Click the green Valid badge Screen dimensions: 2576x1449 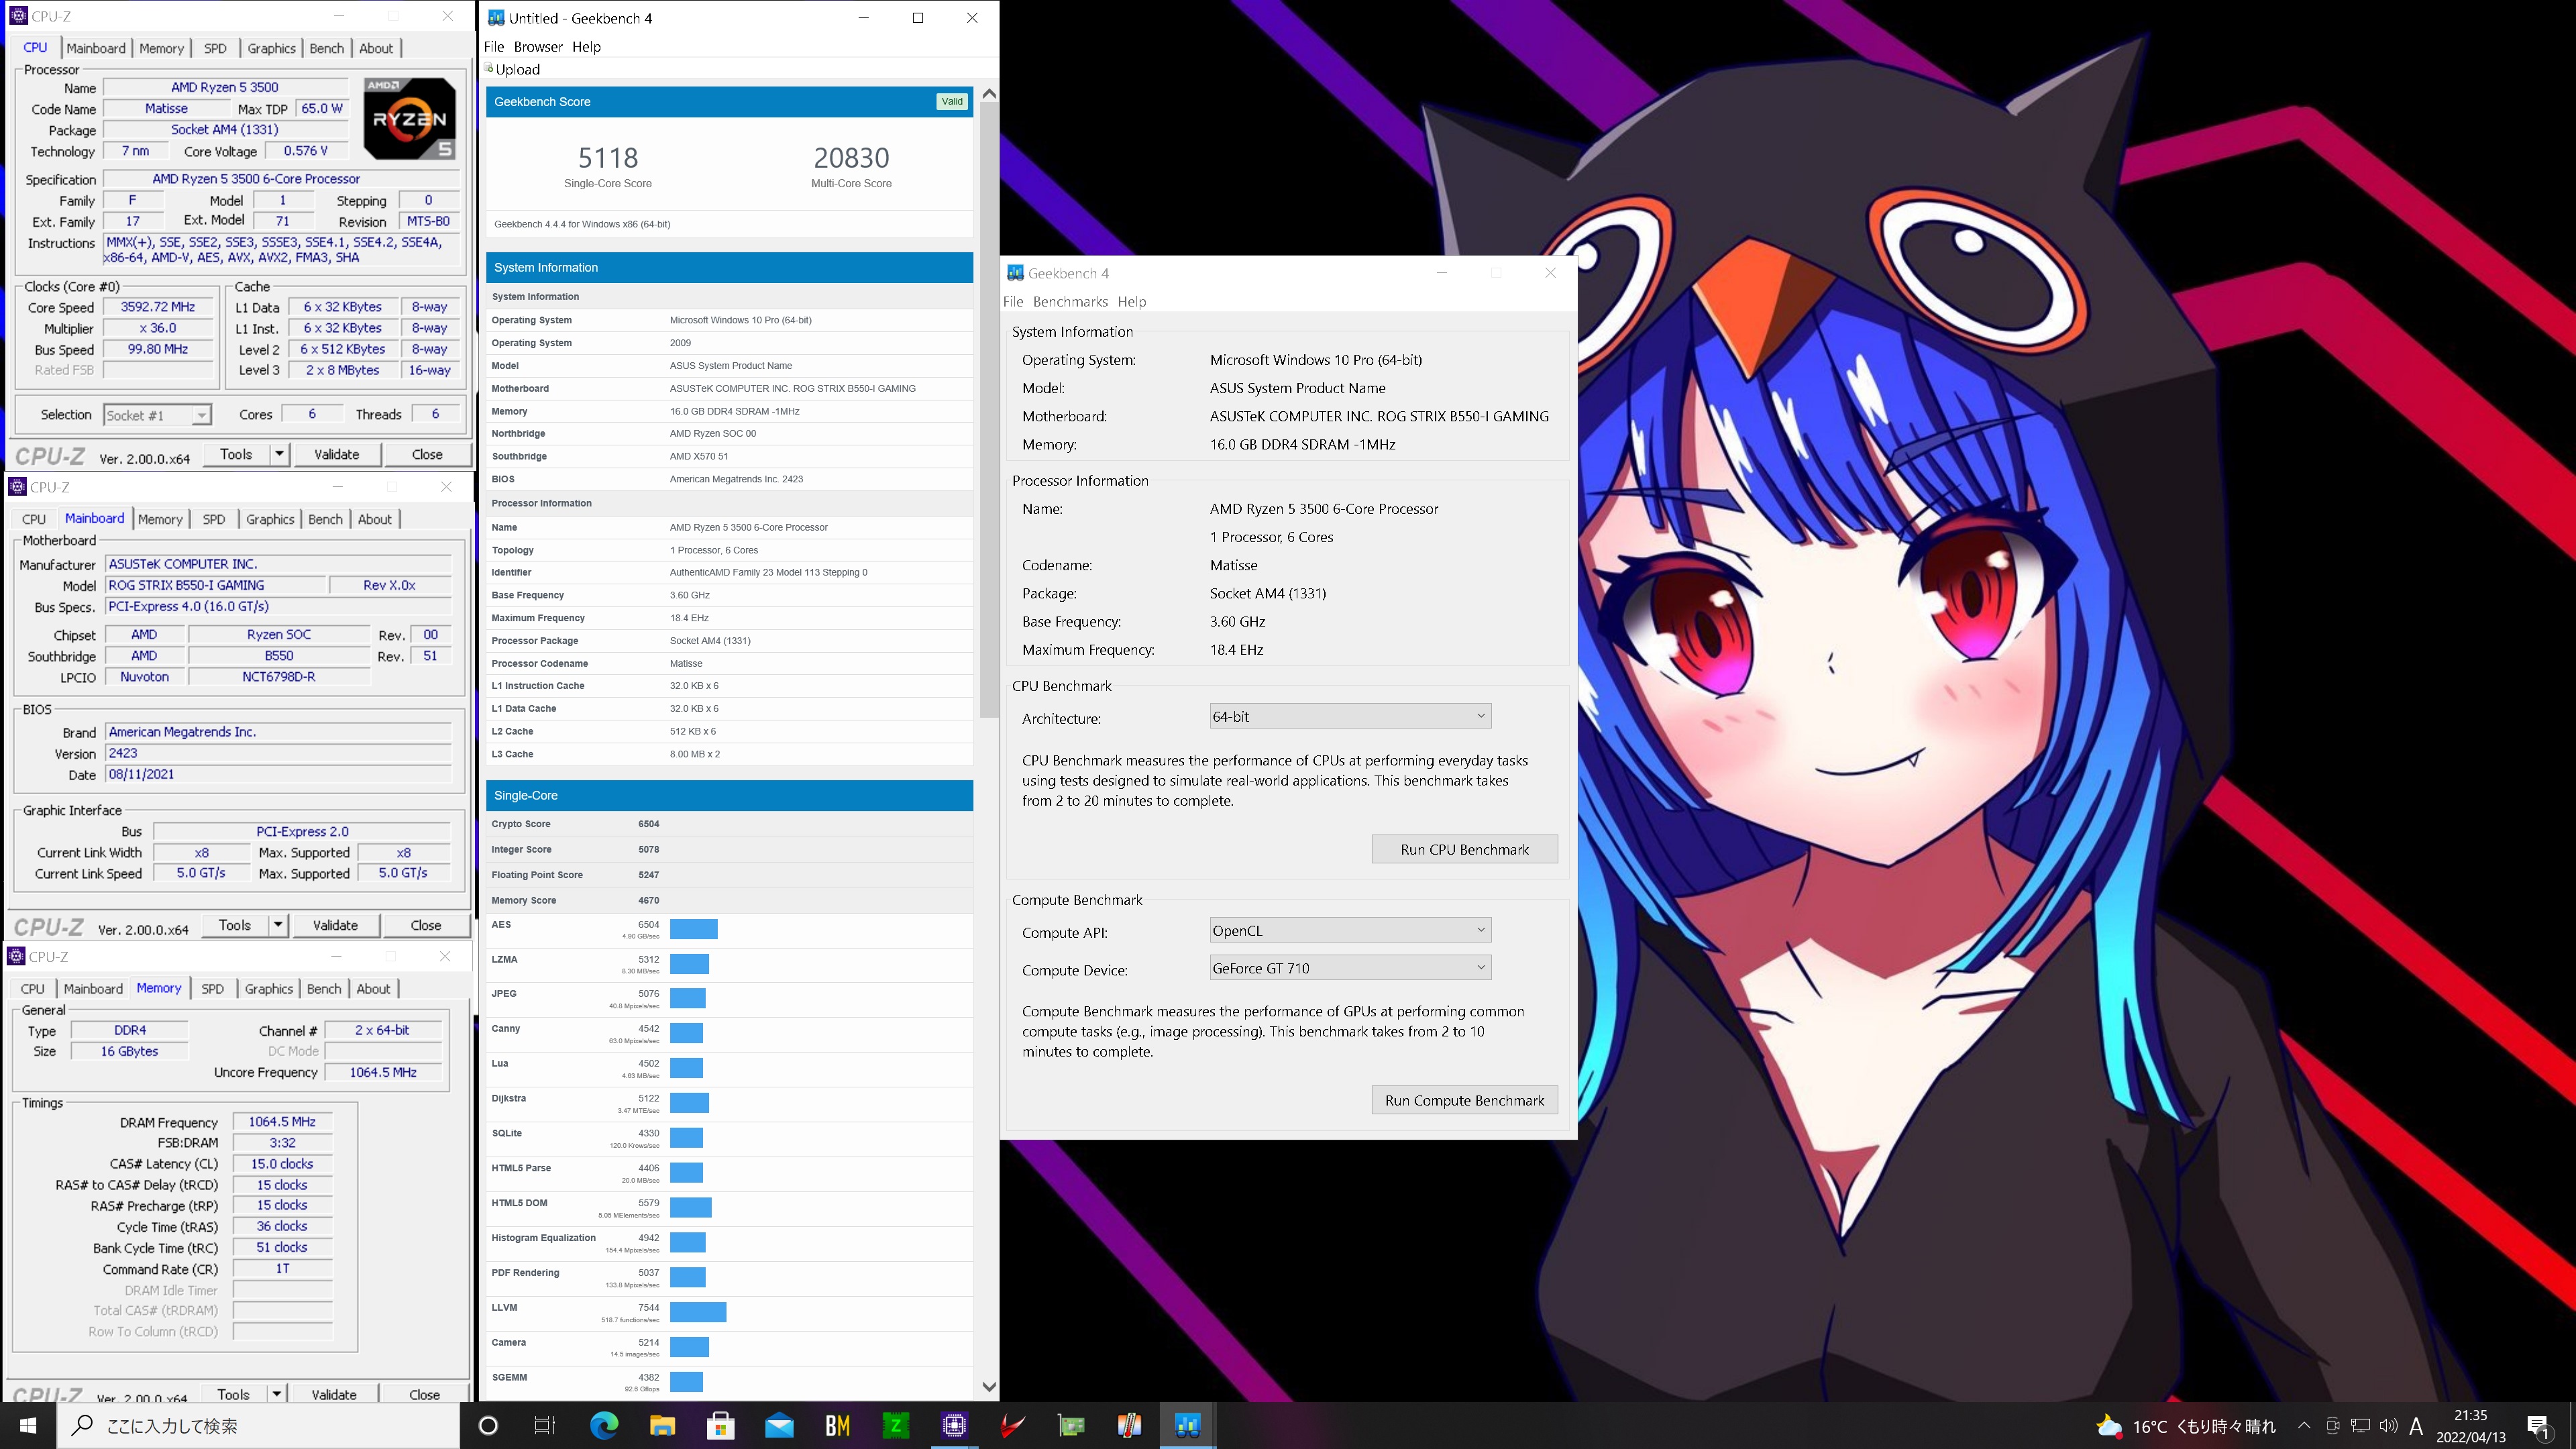(952, 101)
